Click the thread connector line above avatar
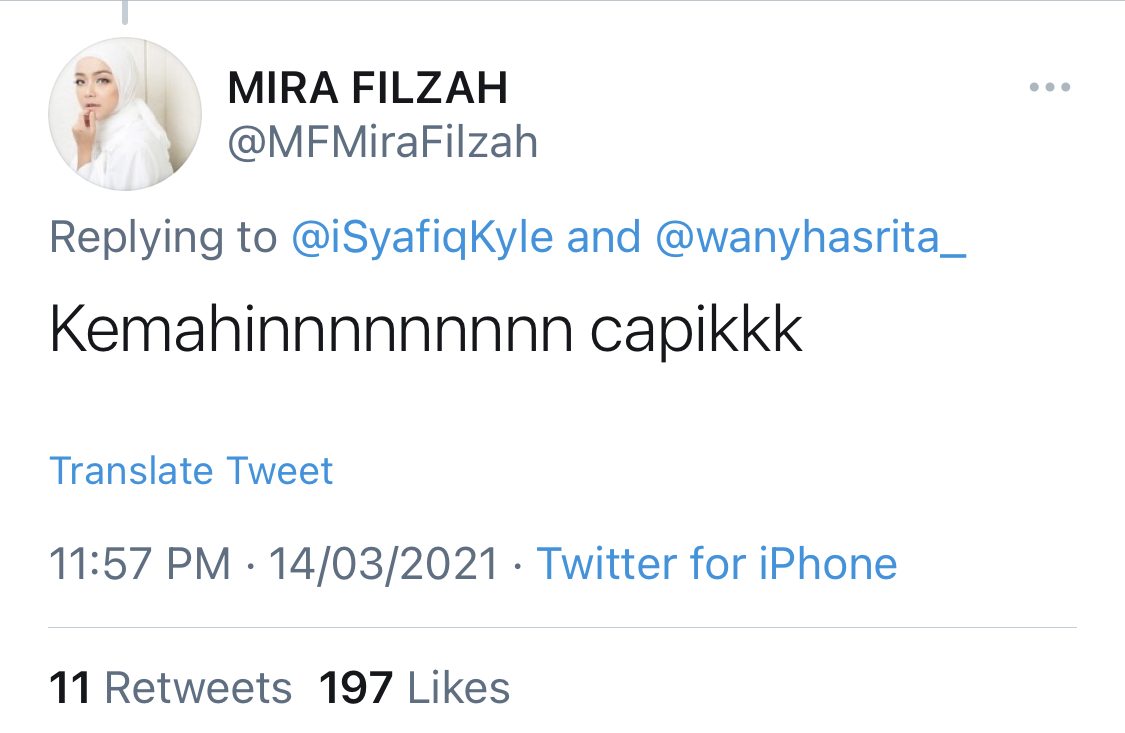This screenshot has height=733, width=1125. point(126,12)
